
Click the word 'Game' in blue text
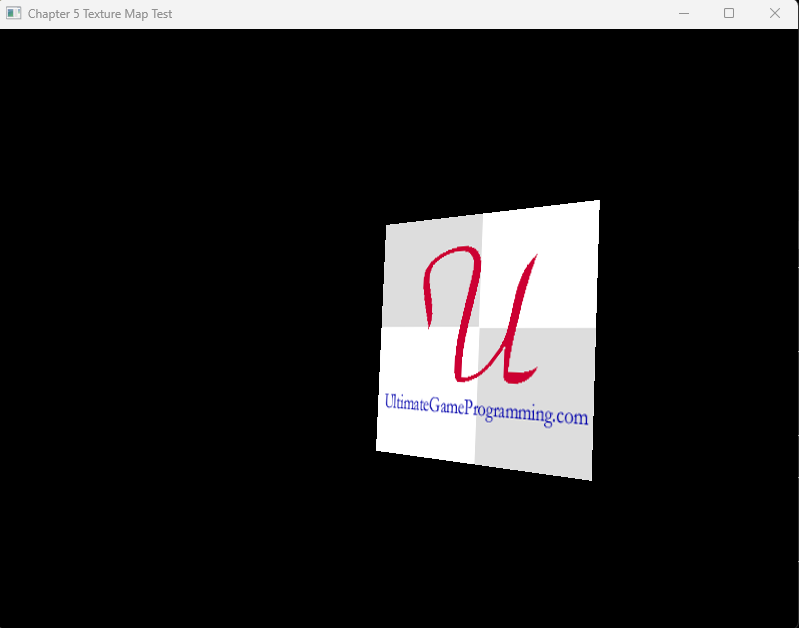[448, 404]
